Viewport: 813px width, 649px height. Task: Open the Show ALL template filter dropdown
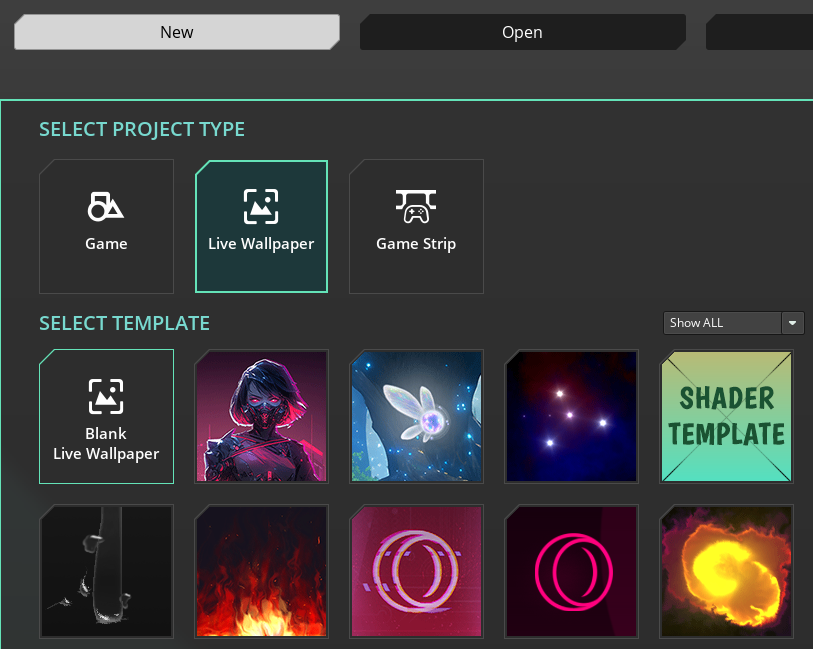[720, 322]
